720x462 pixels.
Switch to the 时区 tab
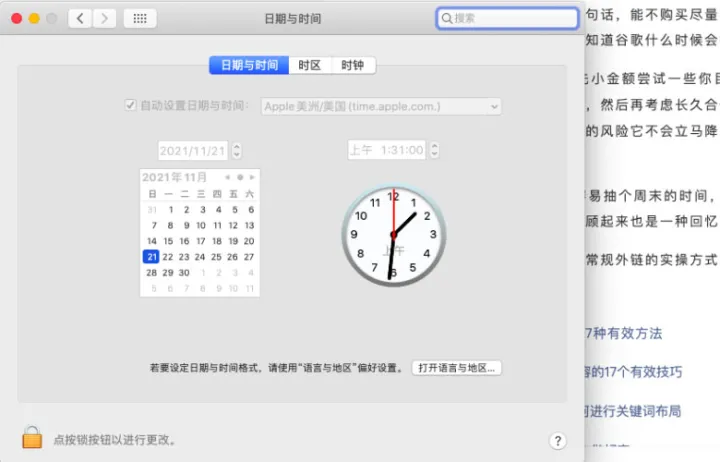309,65
